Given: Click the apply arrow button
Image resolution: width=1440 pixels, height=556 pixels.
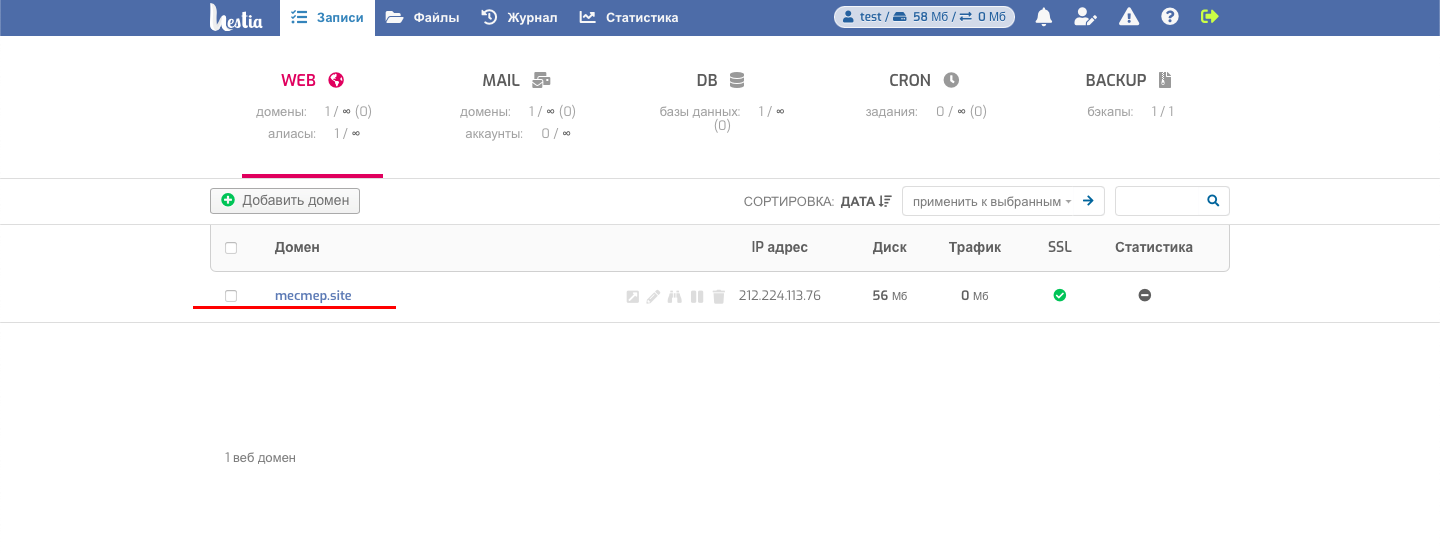Looking at the screenshot, I should point(1088,201).
